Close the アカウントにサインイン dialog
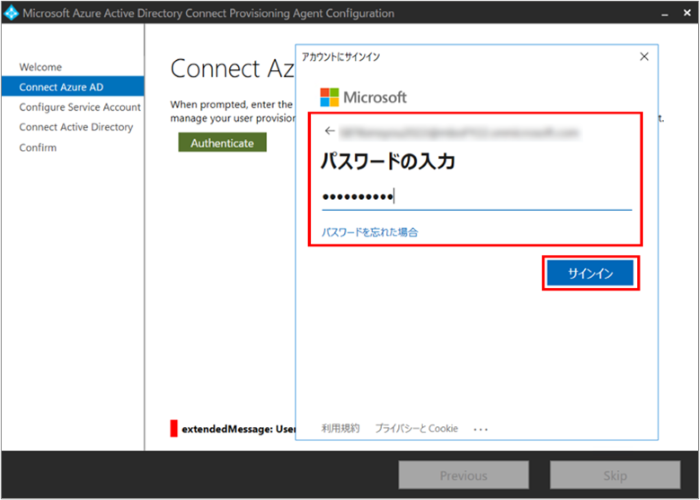Viewport: 700px width, 500px height. tap(644, 57)
